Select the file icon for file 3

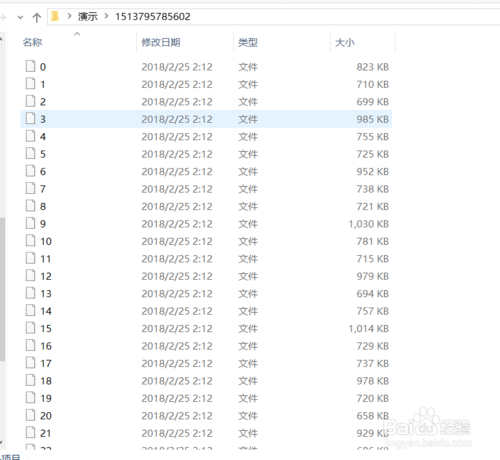tap(30, 118)
